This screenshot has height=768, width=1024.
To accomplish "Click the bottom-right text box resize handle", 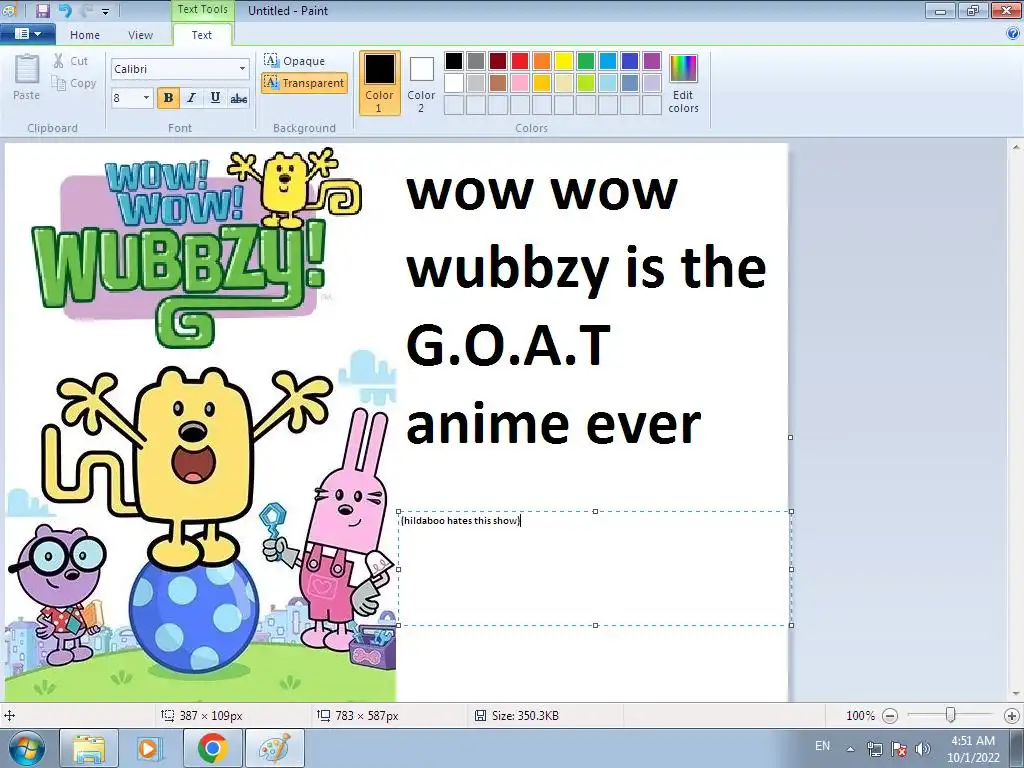I will (x=792, y=625).
